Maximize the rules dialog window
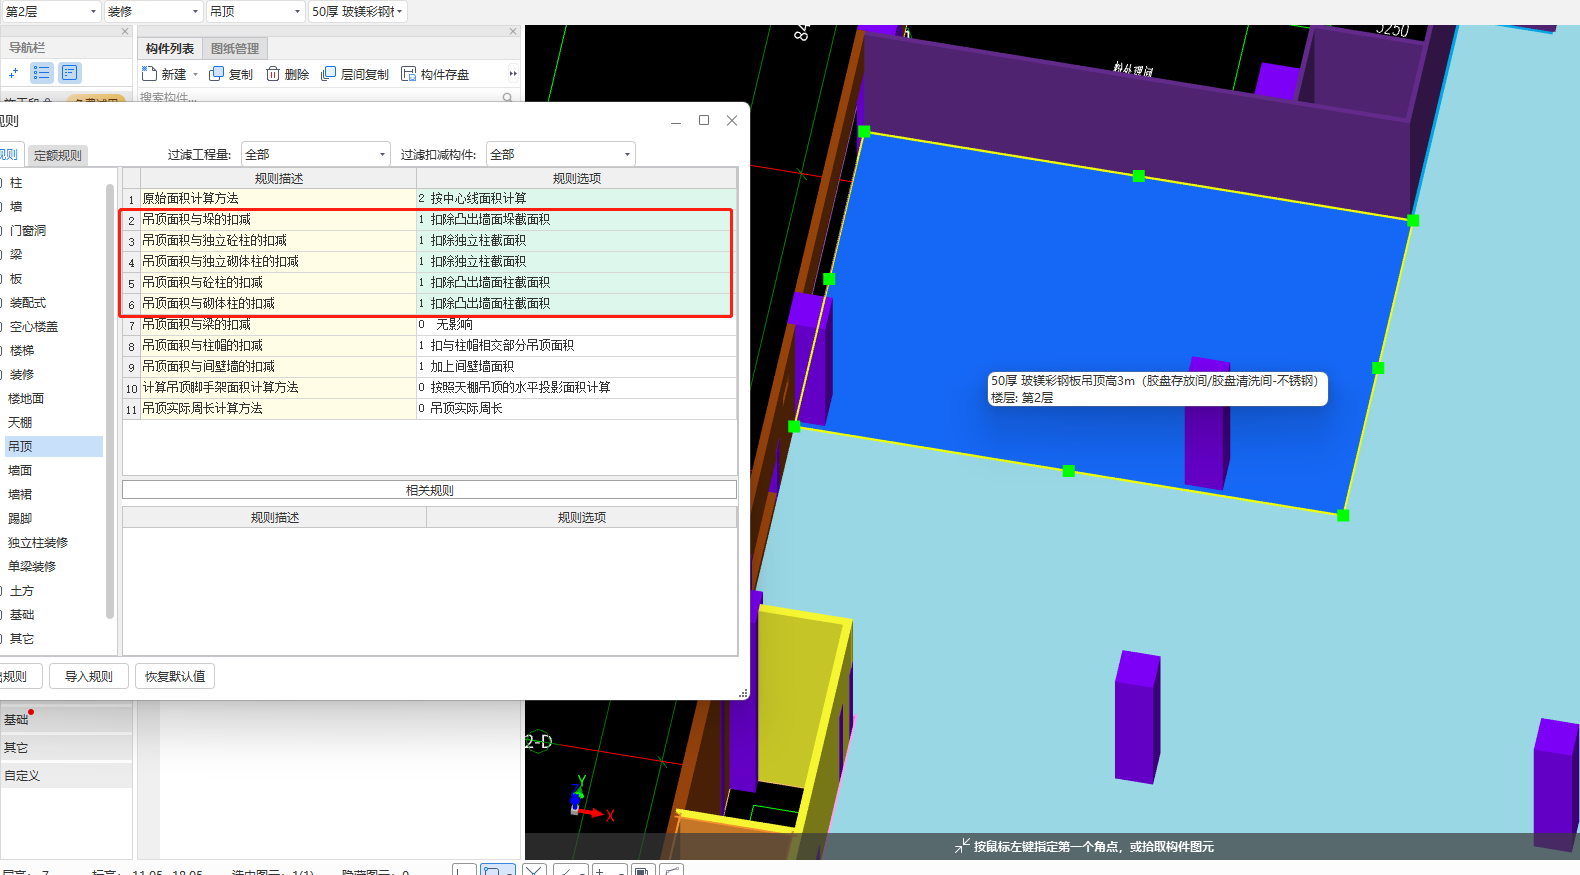Image resolution: width=1580 pixels, height=875 pixels. click(x=704, y=120)
